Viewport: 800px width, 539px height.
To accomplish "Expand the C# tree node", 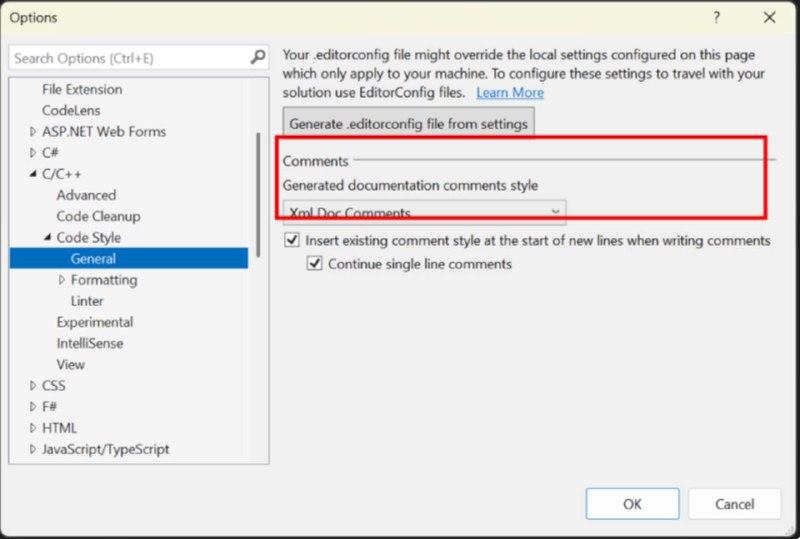I will pos(33,153).
